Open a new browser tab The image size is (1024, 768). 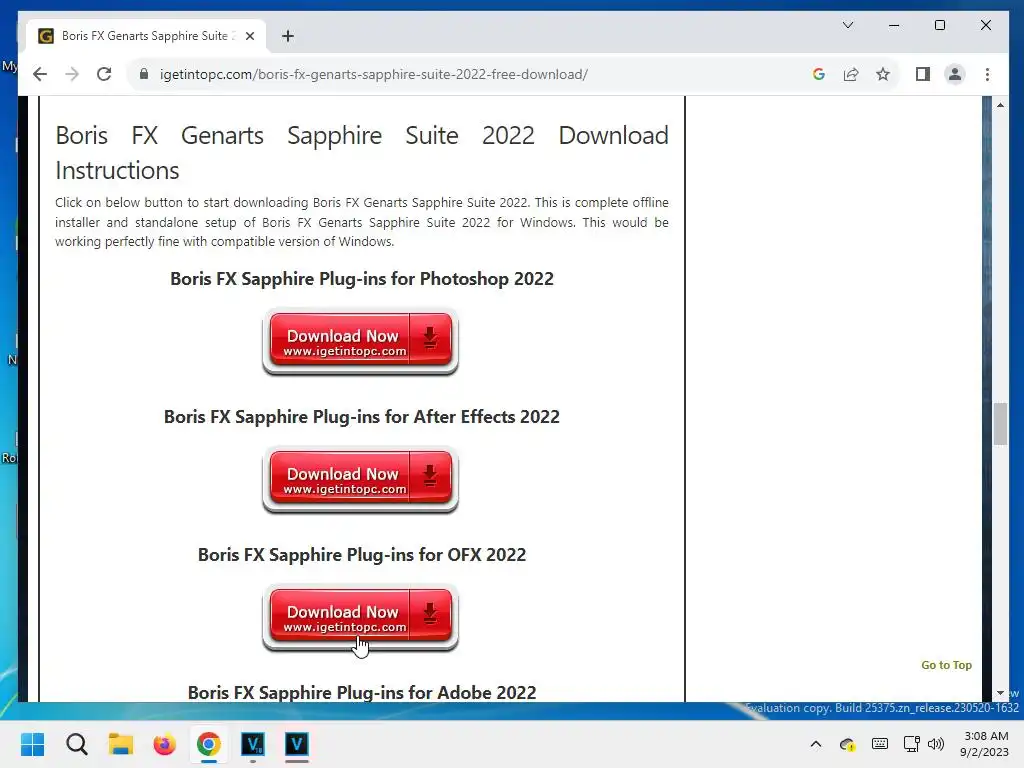point(287,36)
